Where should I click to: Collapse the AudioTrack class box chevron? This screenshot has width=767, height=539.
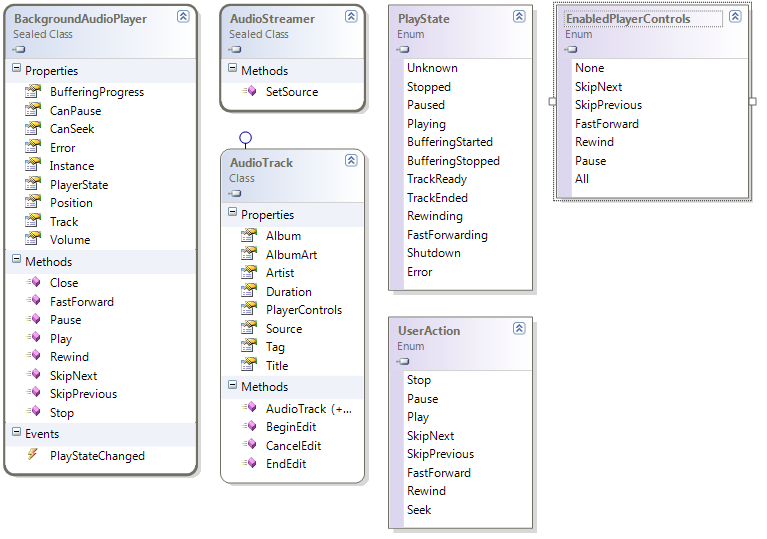coord(351,160)
